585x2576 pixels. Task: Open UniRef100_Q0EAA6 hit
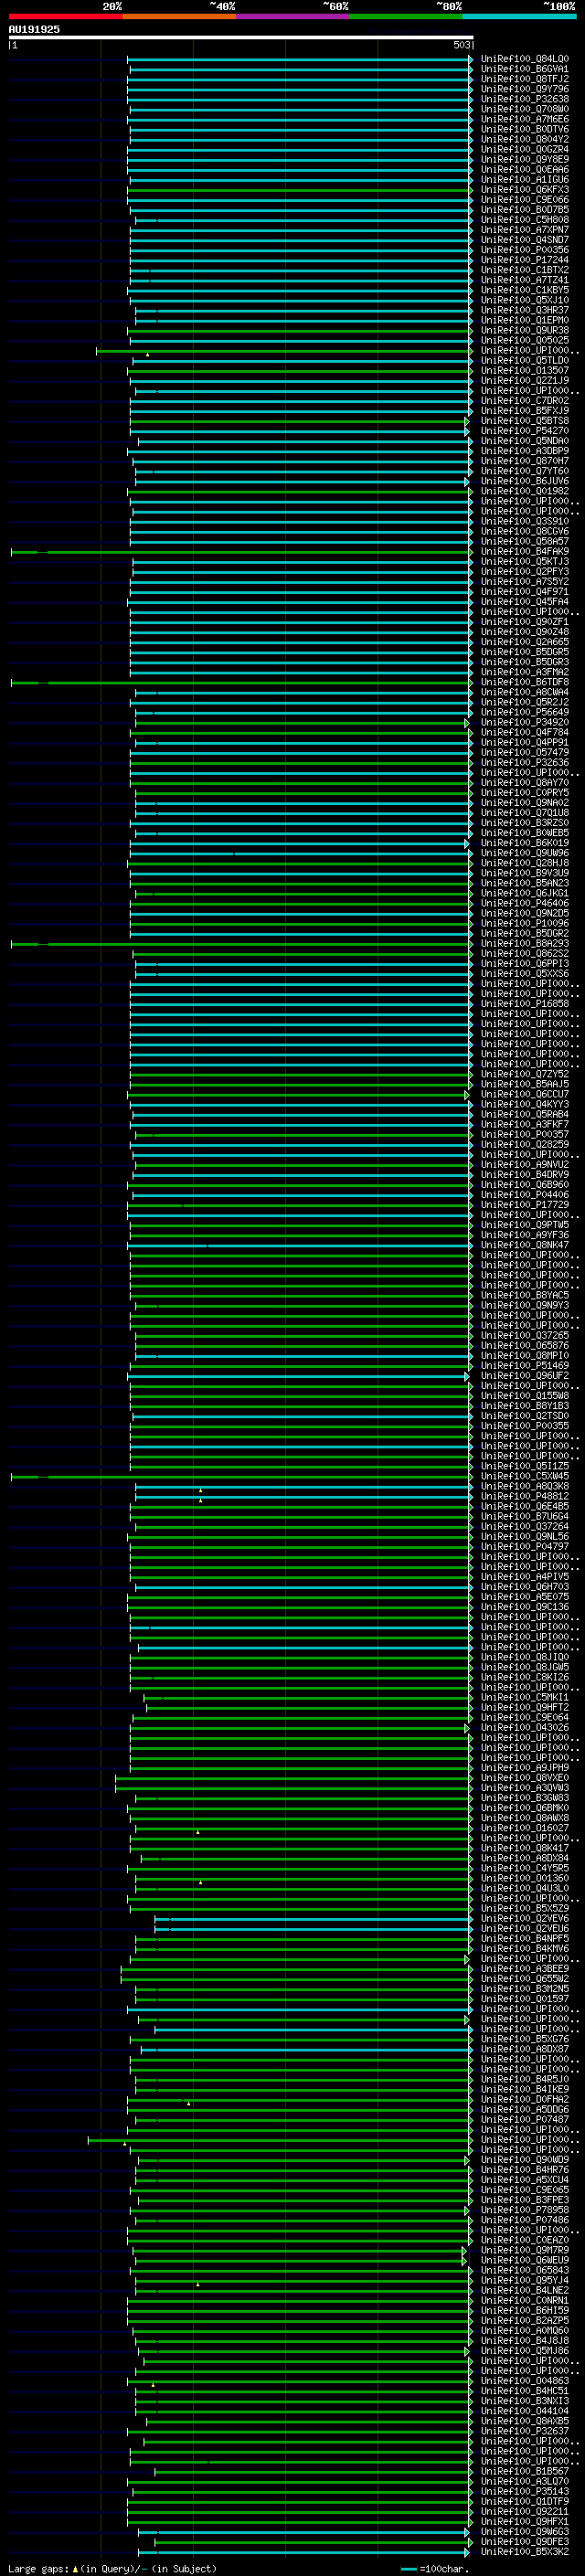coord(524,169)
